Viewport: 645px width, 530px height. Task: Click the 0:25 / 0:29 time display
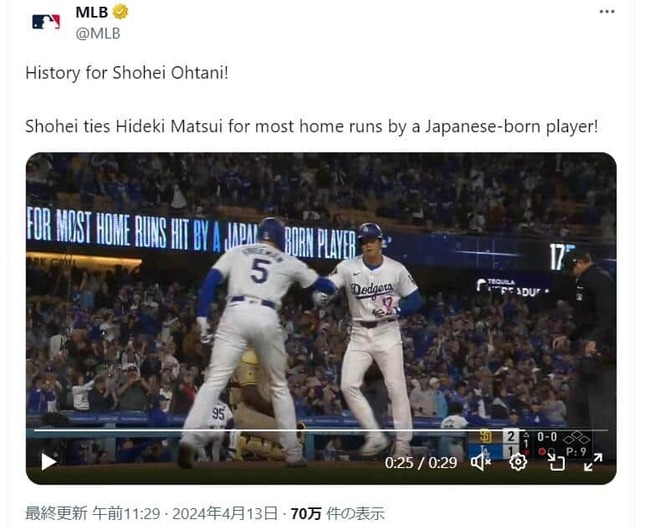421,463
